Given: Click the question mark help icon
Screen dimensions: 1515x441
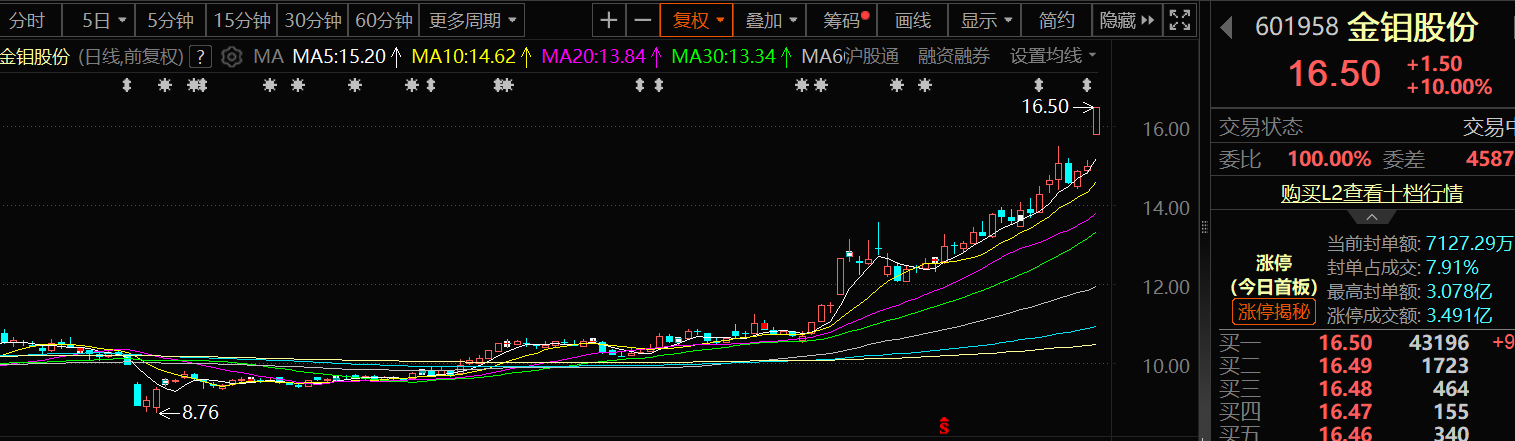Looking at the screenshot, I should (201, 57).
